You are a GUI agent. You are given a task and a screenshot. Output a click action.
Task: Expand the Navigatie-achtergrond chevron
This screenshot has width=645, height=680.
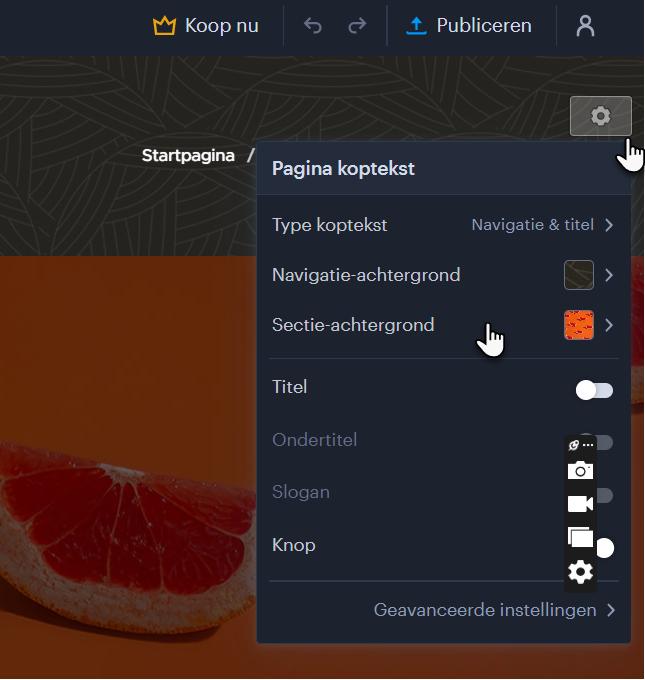click(609, 275)
